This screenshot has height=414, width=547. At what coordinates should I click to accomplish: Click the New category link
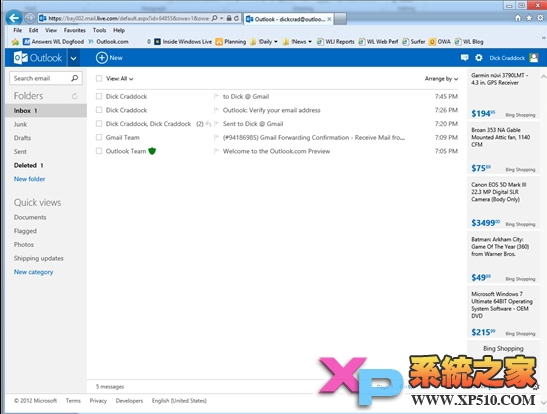click(x=33, y=272)
